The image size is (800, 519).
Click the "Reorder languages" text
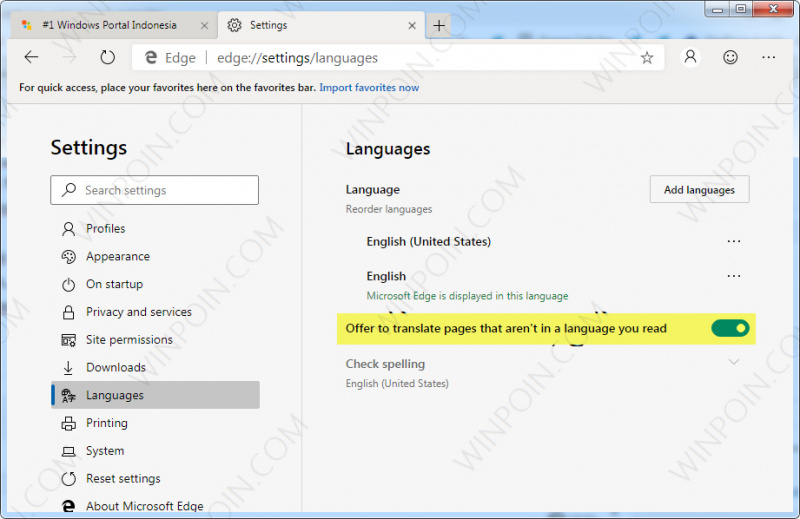(x=389, y=209)
